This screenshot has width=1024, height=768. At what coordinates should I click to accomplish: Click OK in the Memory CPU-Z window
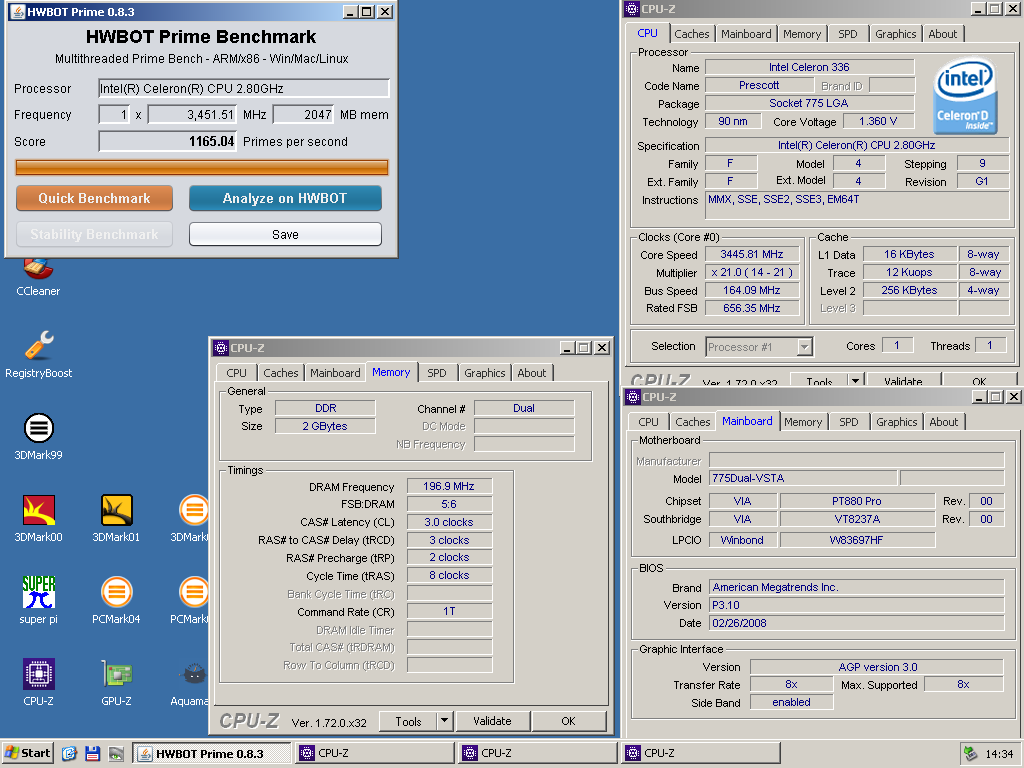(569, 721)
